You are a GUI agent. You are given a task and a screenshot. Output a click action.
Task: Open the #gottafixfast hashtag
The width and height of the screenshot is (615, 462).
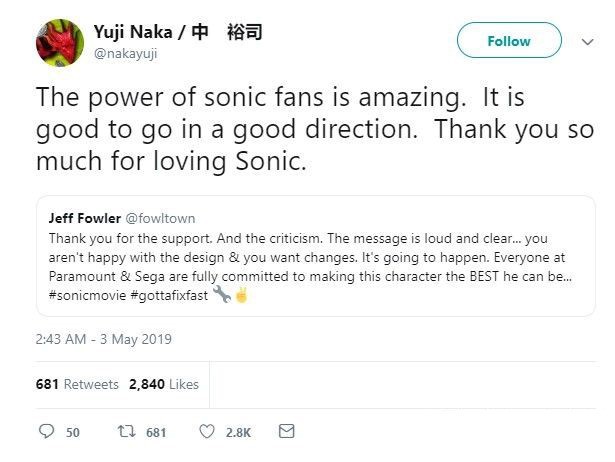[169, 295]
